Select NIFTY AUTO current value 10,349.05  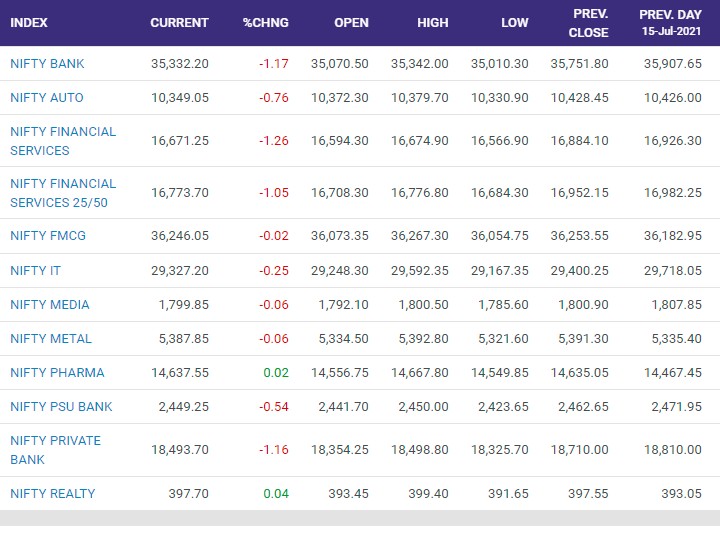180,97
